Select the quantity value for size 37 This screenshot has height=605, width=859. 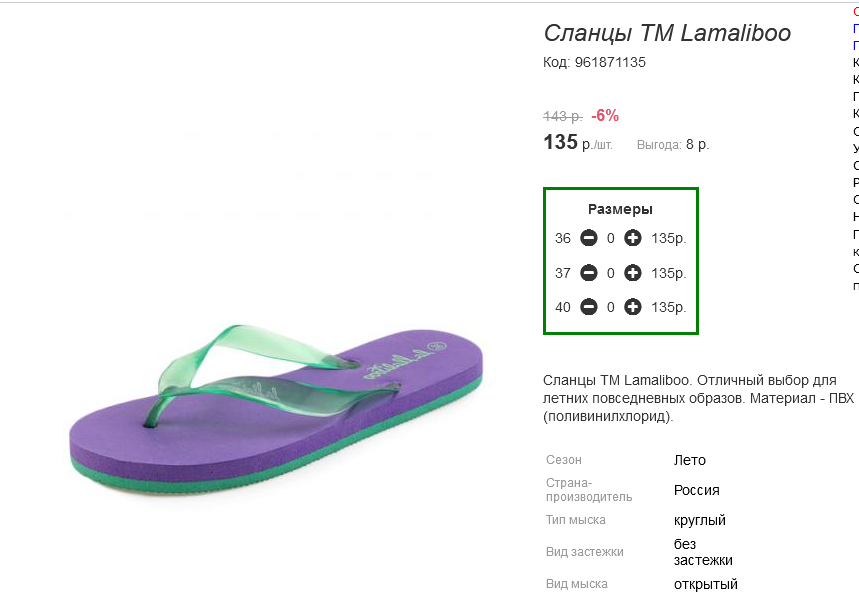click(611, 273)
